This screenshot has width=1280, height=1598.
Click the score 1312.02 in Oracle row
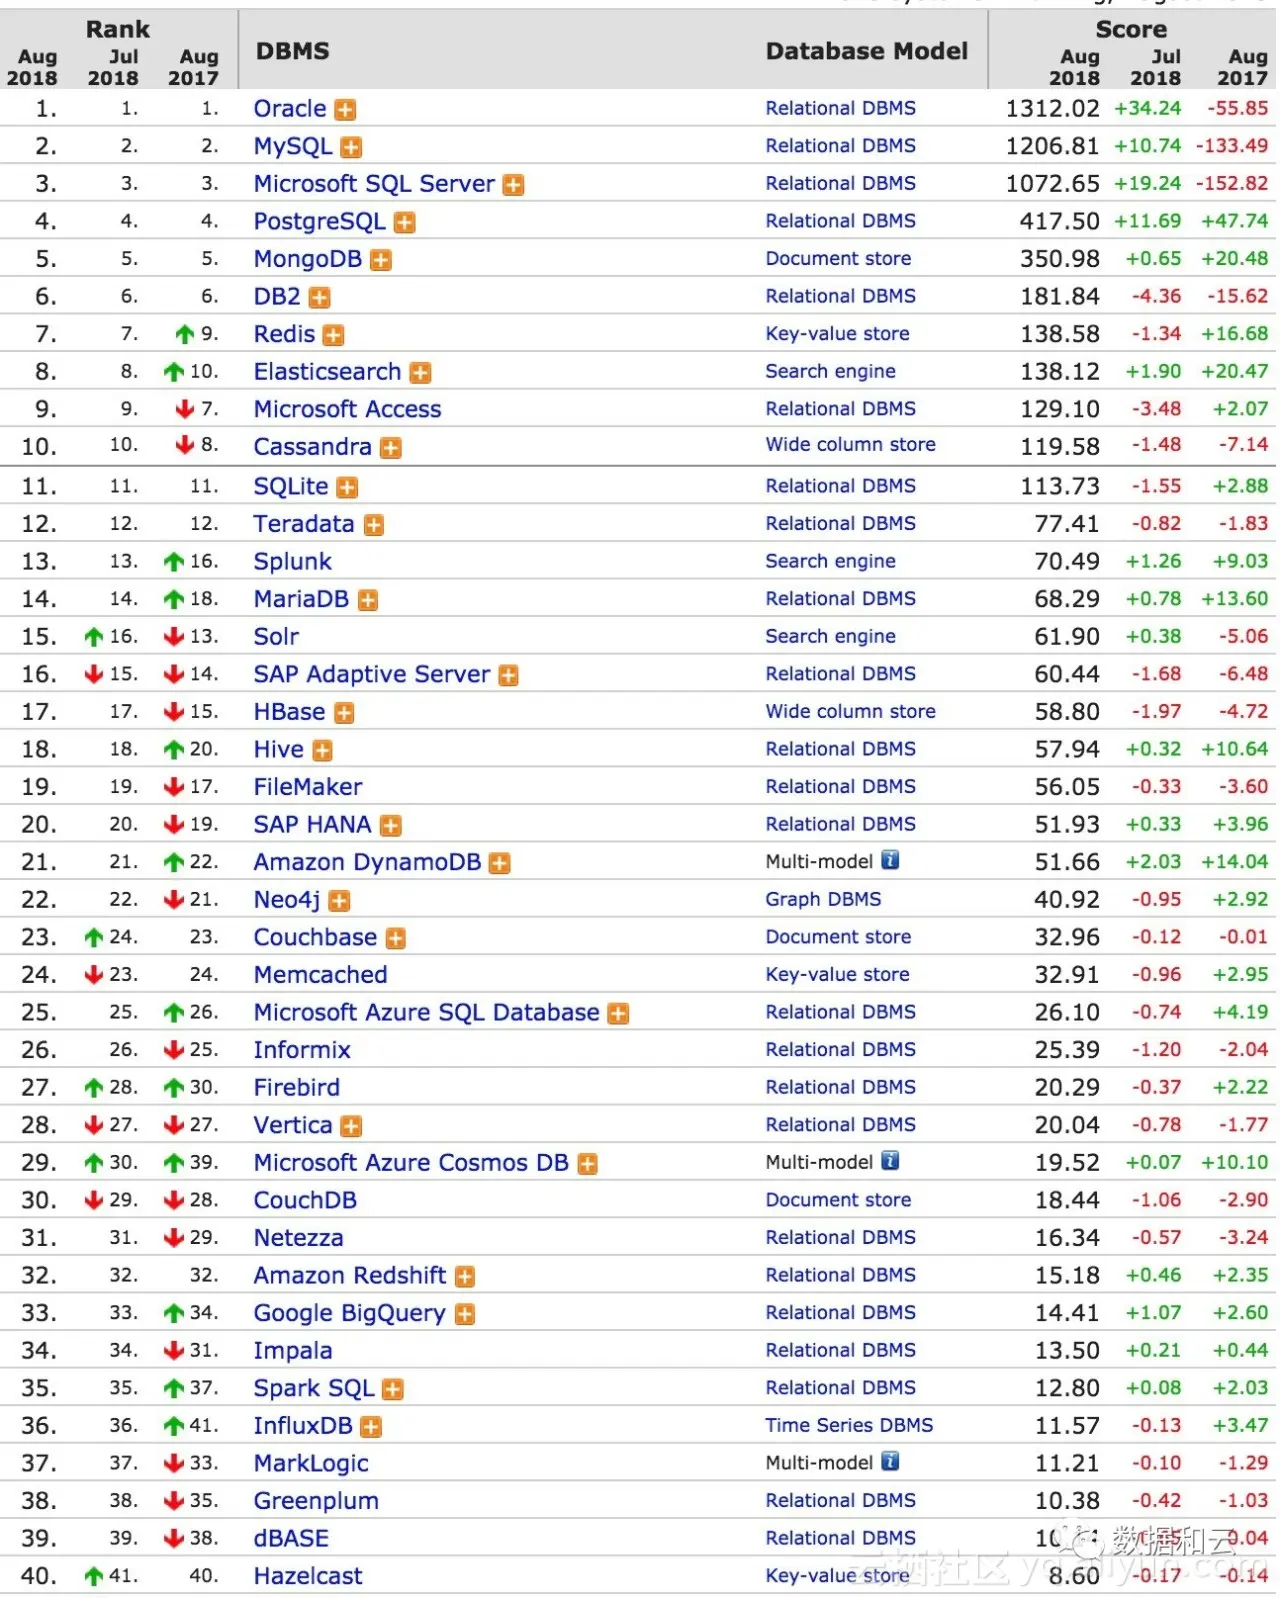(x=1052, y=109)
